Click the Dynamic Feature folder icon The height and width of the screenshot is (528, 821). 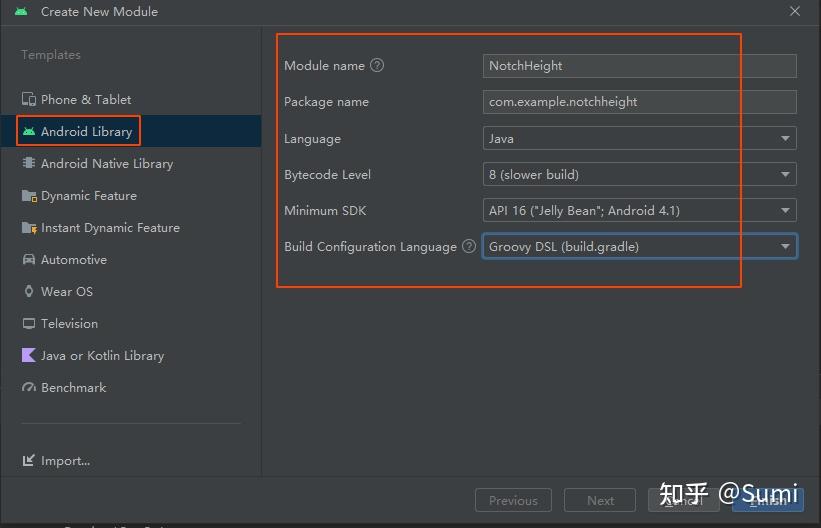point(29,195)
